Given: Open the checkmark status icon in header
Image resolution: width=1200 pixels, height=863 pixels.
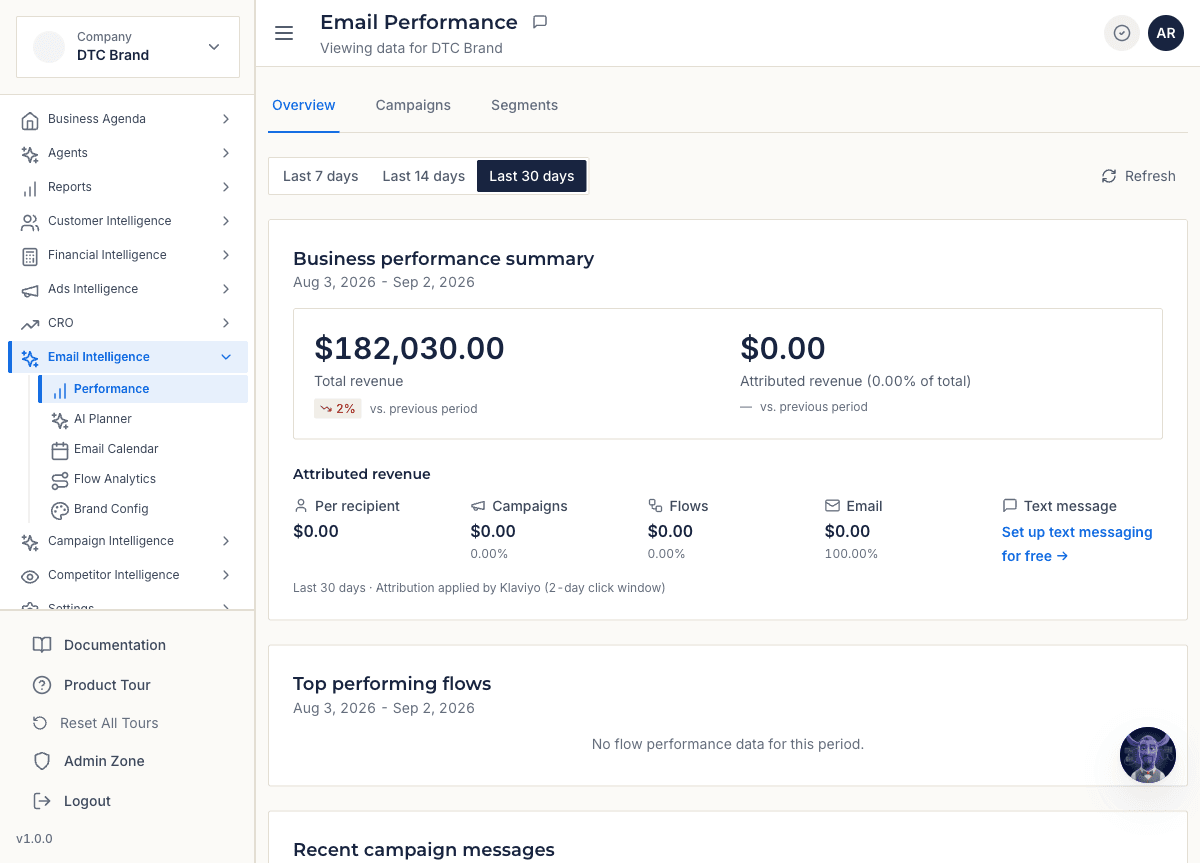Looking at the screenshot, I should coord(1122,33).
